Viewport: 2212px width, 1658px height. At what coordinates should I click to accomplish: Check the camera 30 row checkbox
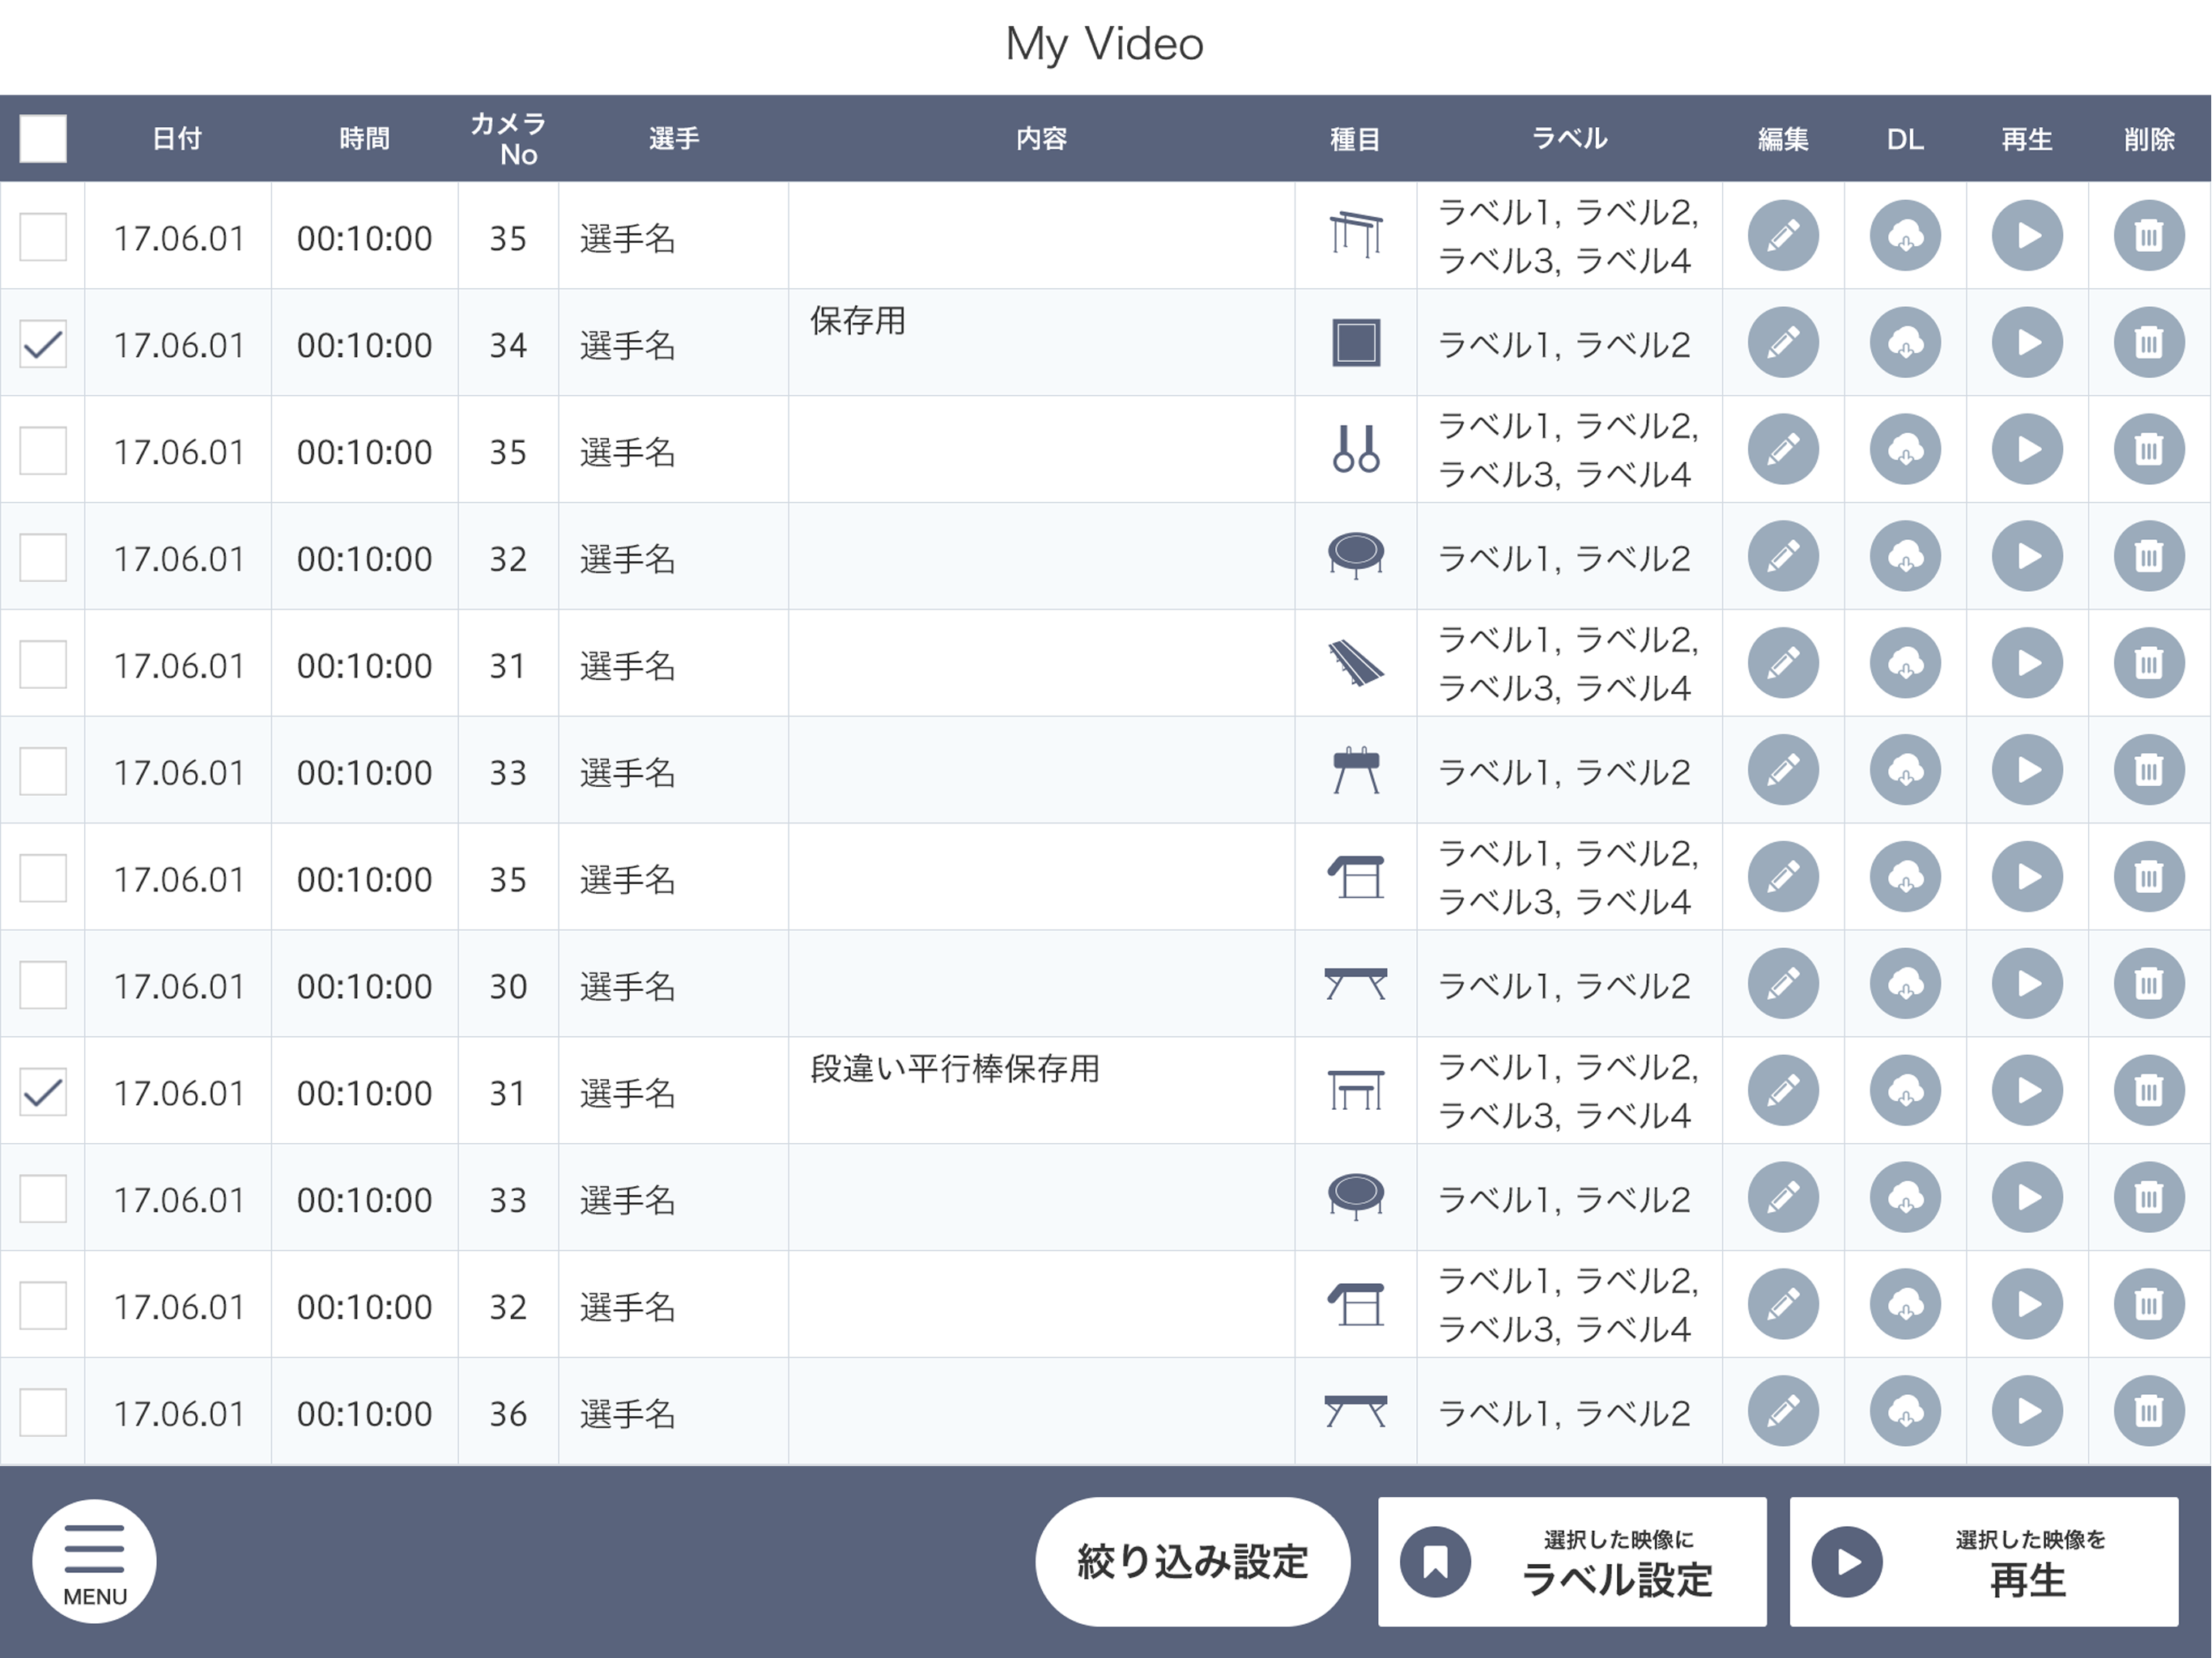[43, 985]
